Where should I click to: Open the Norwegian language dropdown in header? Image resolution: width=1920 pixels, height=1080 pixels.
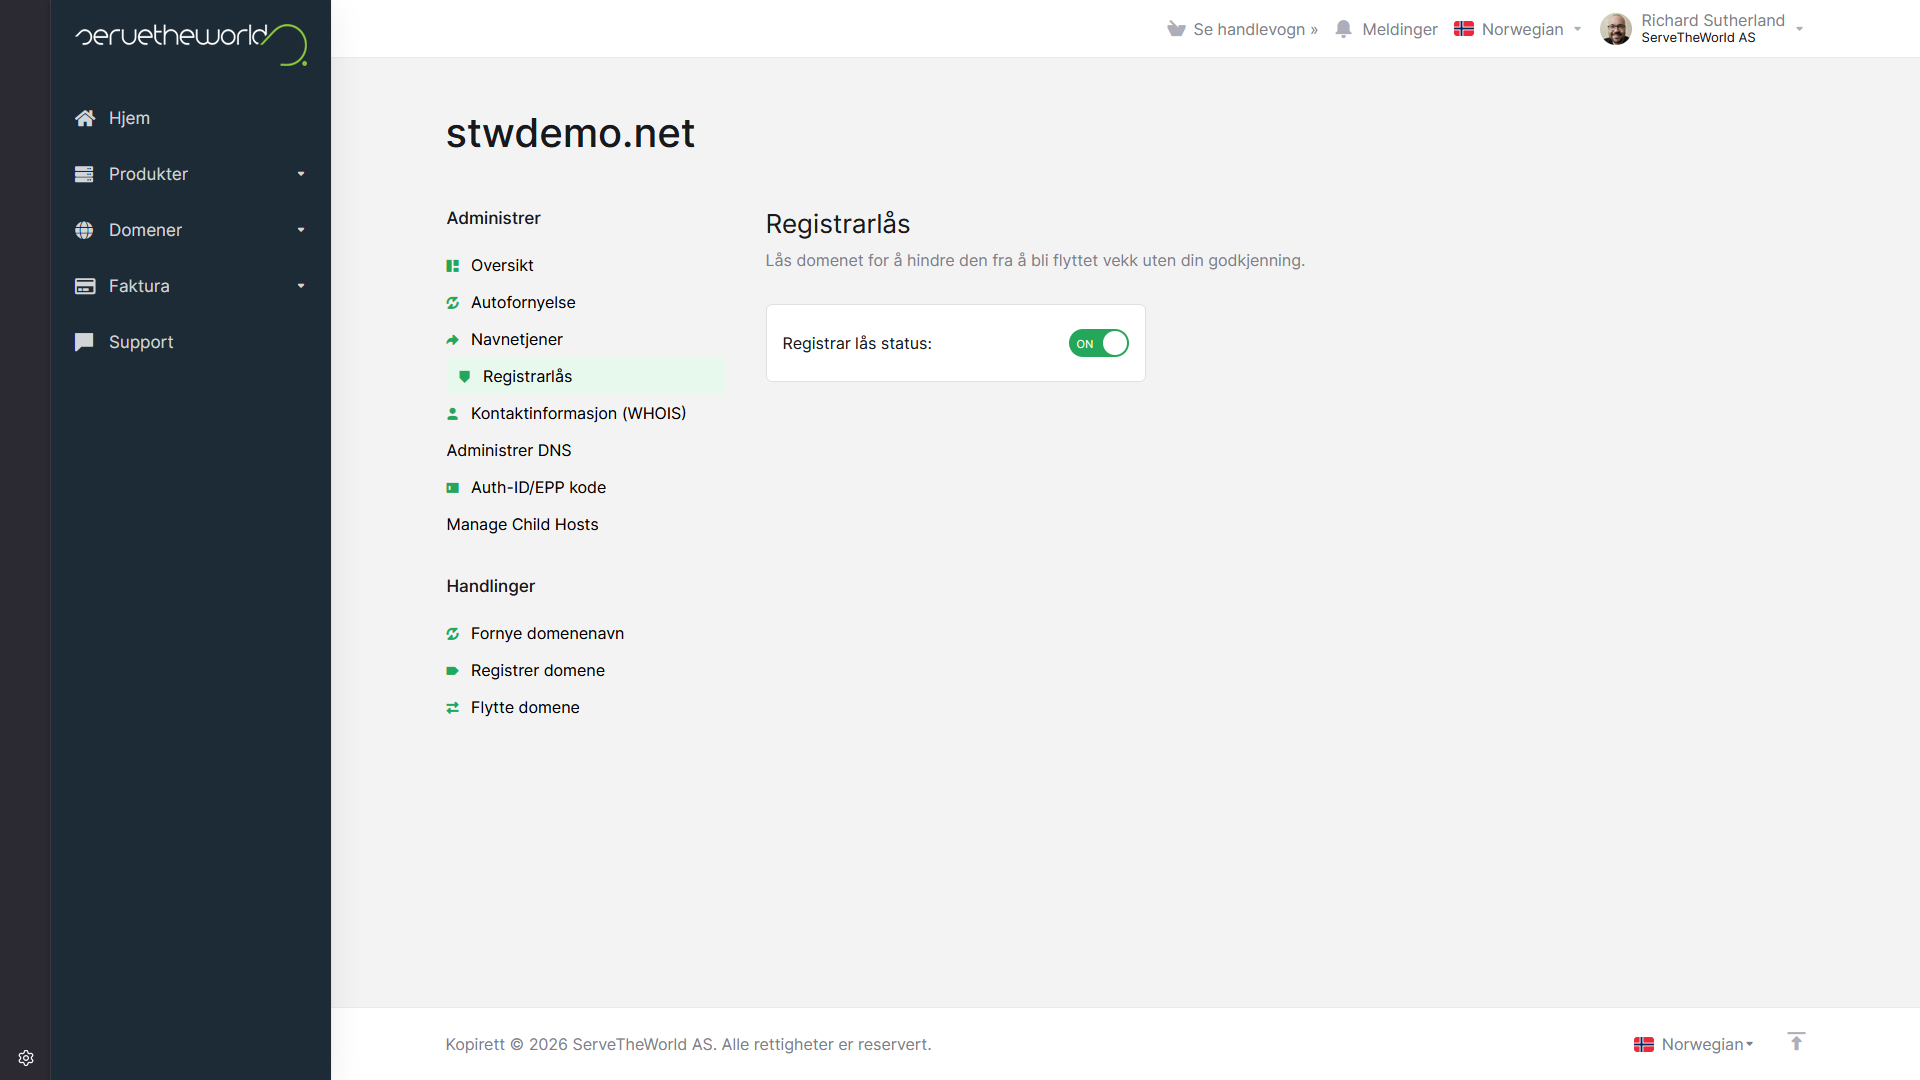[x=1518, y=29]
